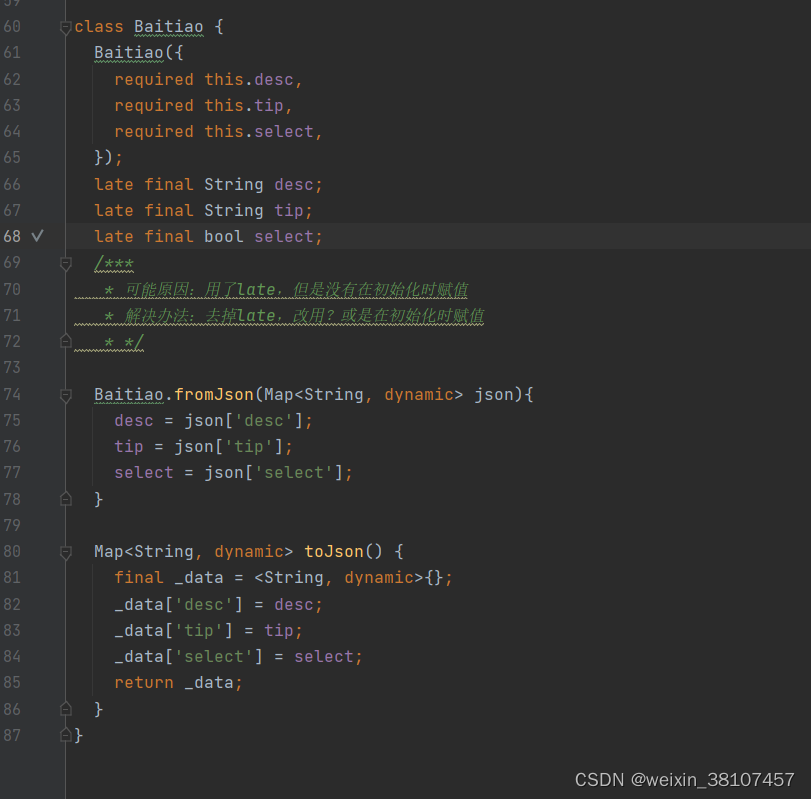Click line number 60 in the gutter

click(12, 26)
